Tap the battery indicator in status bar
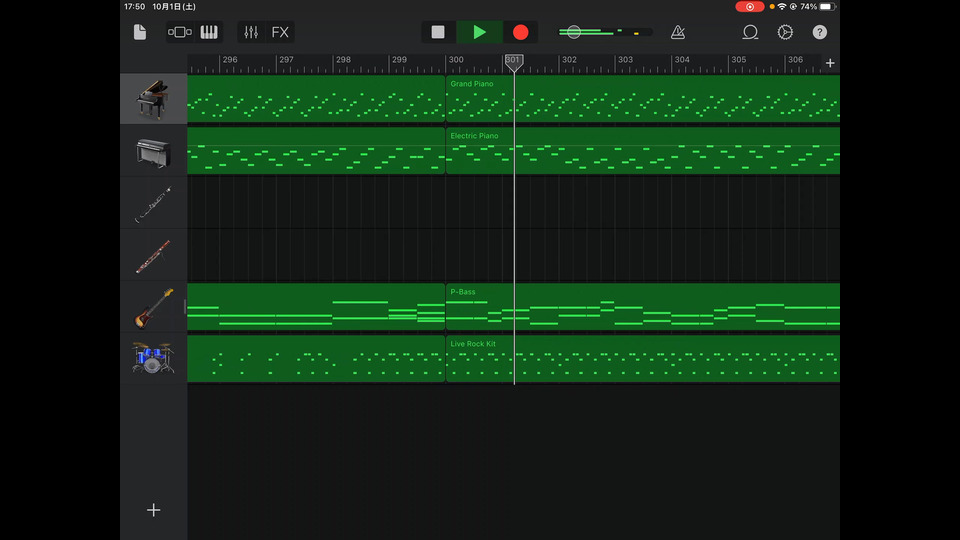 point(827,7)
